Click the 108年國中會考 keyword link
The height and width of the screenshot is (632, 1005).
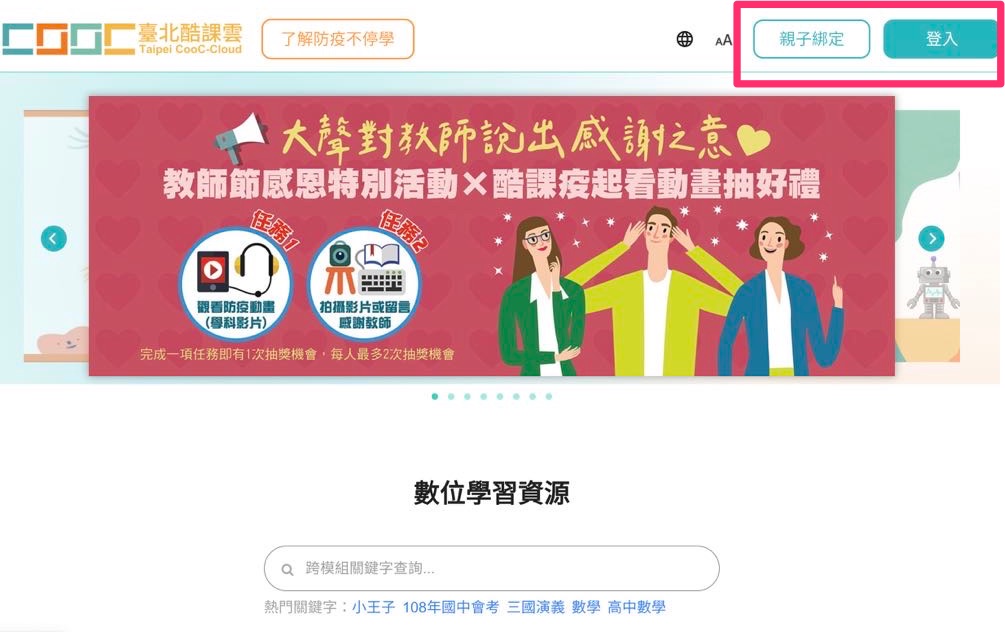451,607
